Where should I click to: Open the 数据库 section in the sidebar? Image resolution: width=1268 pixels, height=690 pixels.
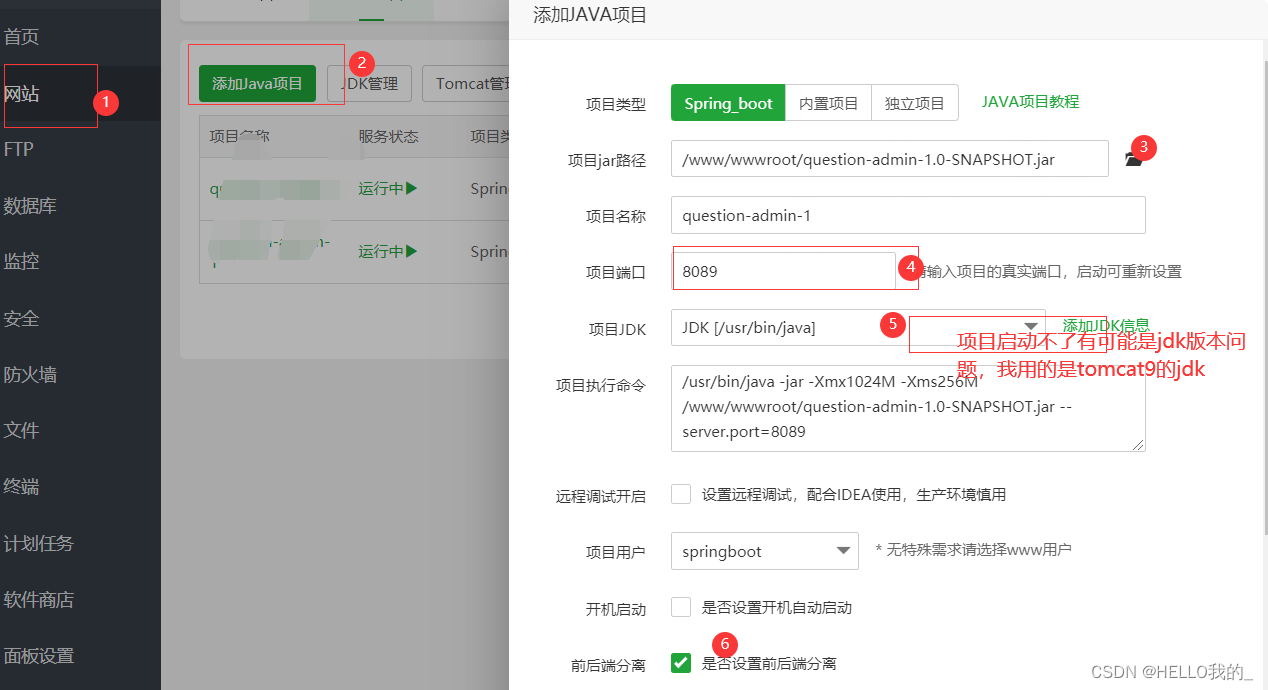point(30,205)
